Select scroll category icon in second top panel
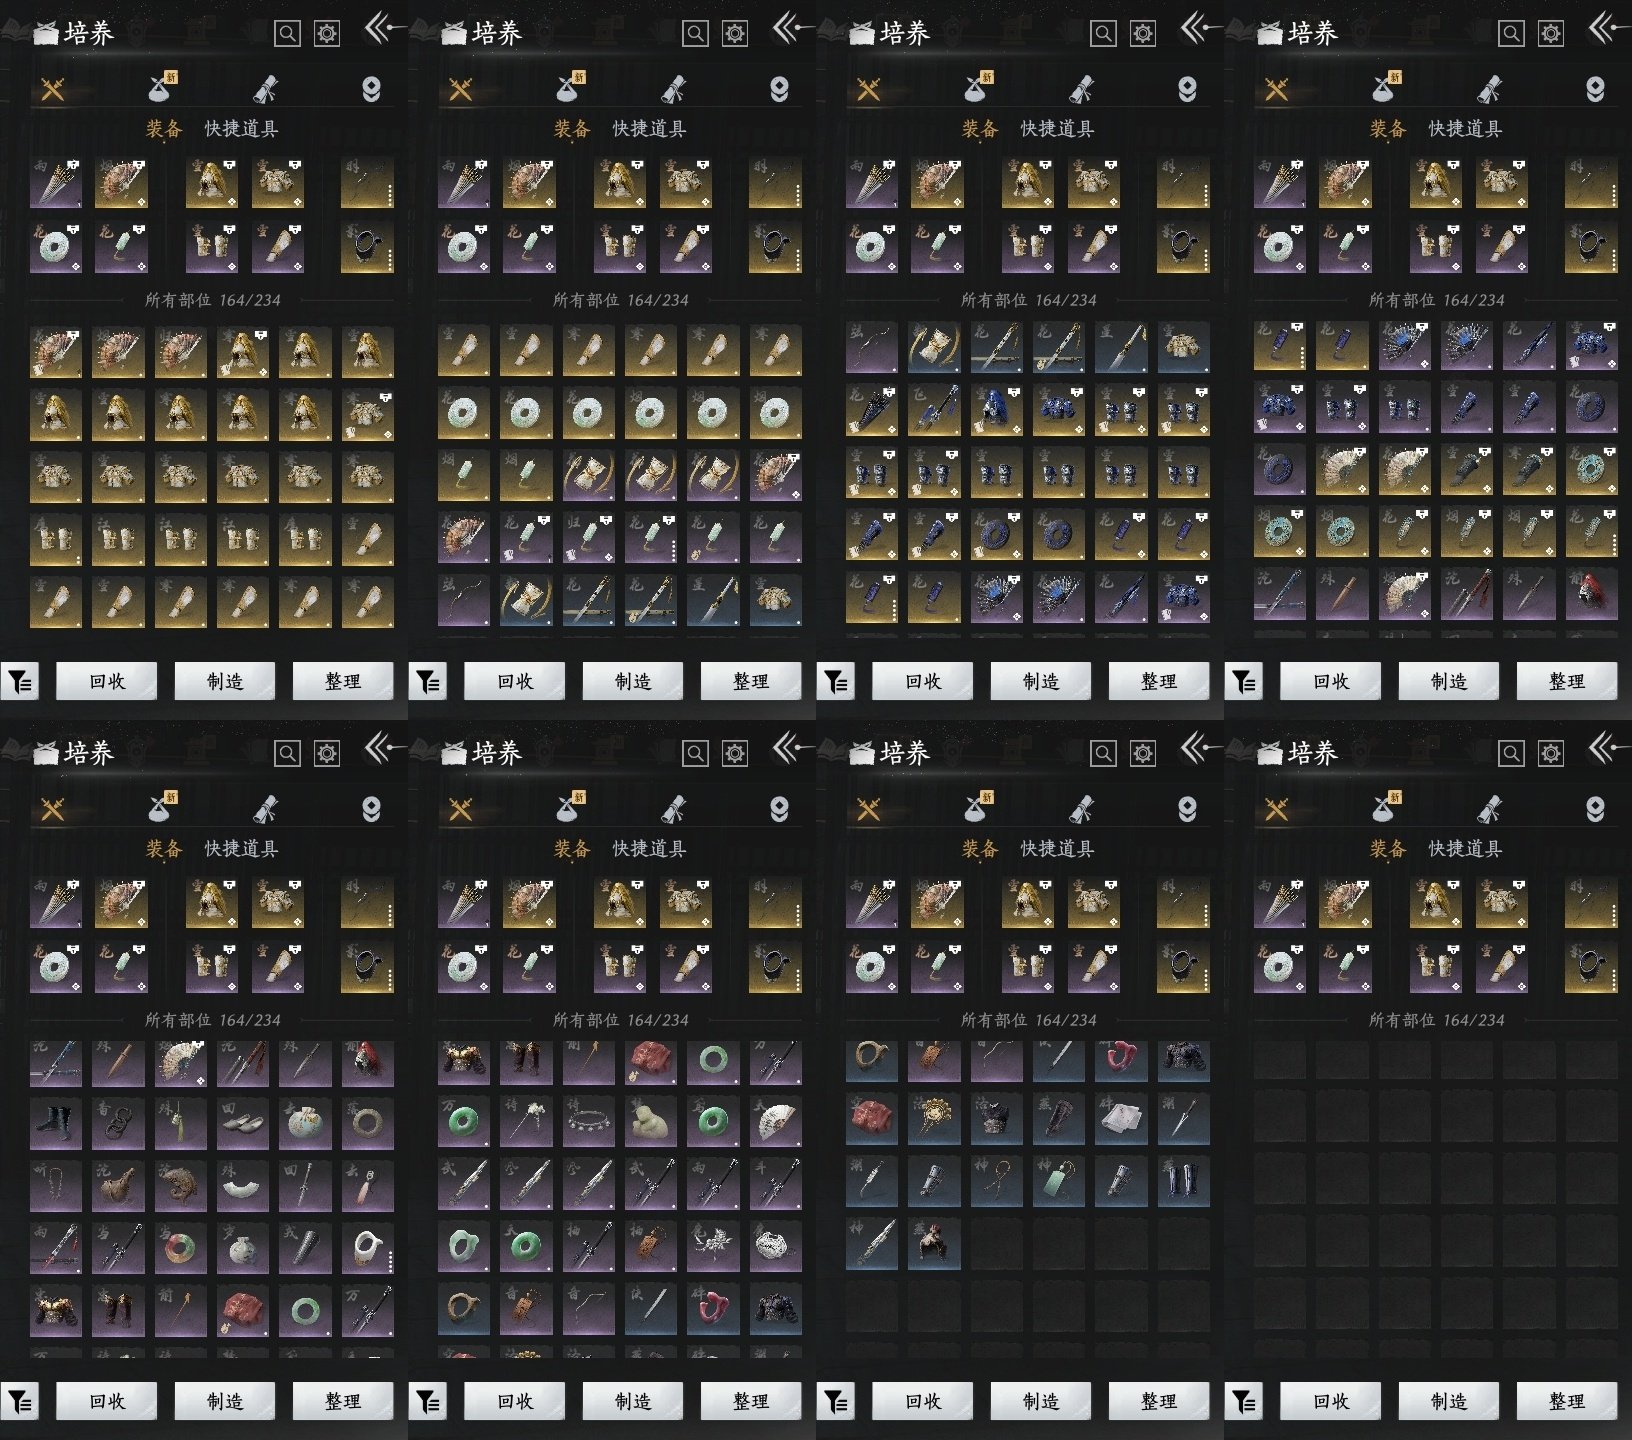1632x1440 pixels. (673, 89)
